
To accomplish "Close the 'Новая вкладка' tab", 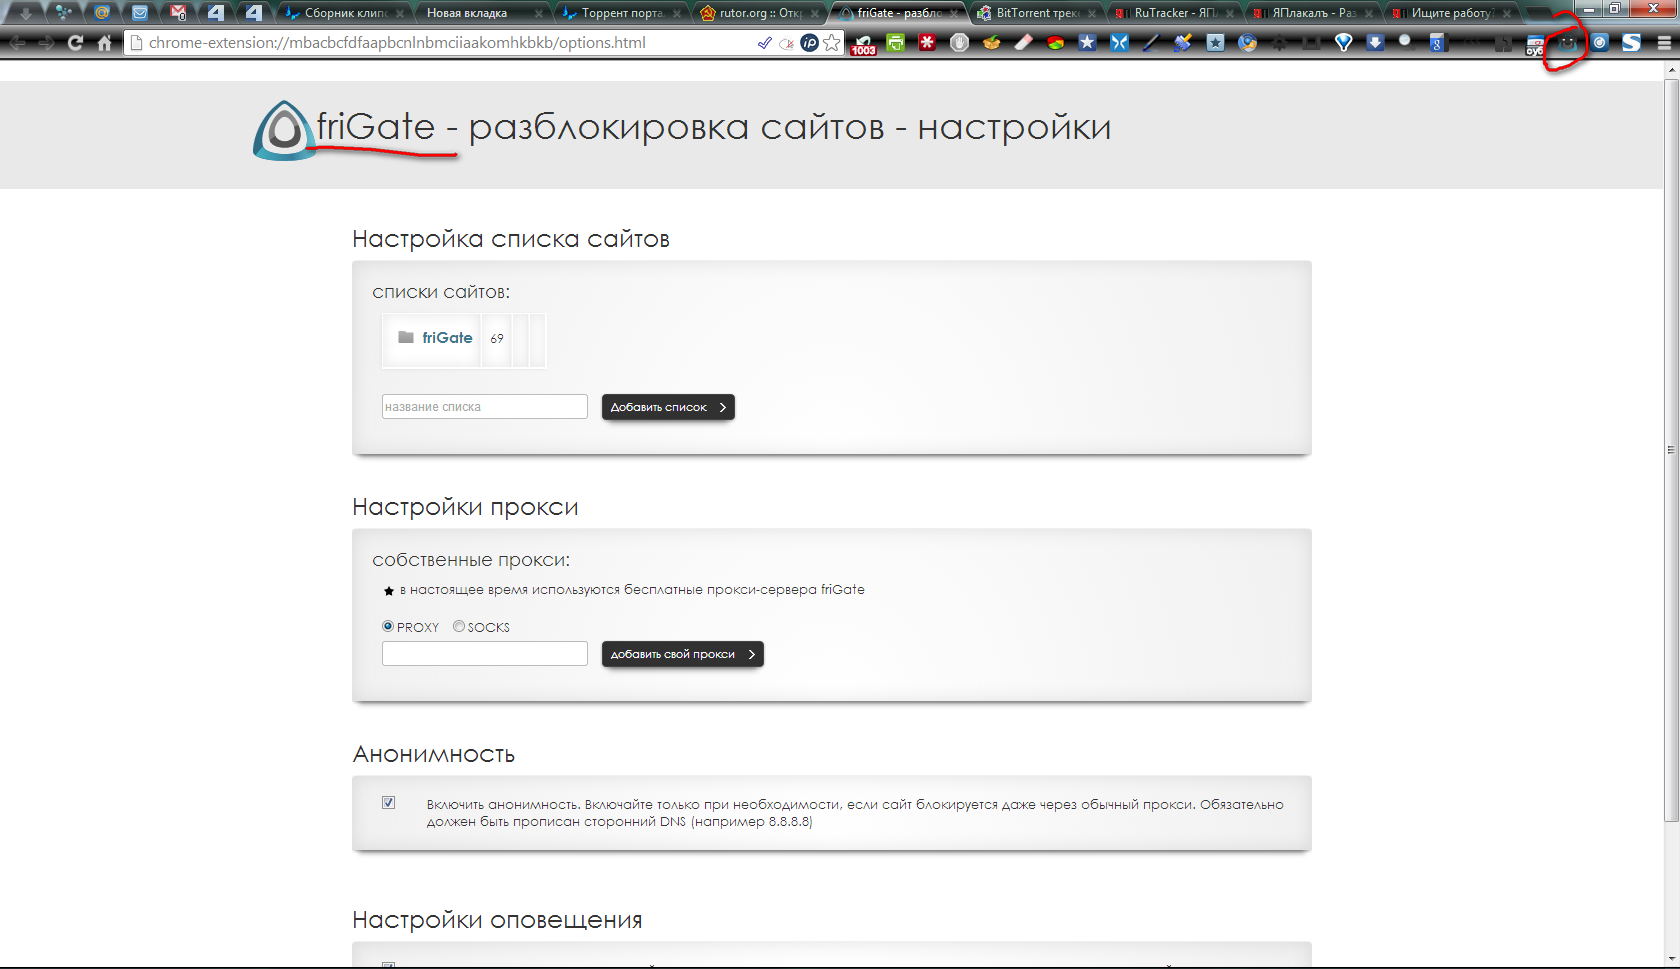I will [539, 14].
